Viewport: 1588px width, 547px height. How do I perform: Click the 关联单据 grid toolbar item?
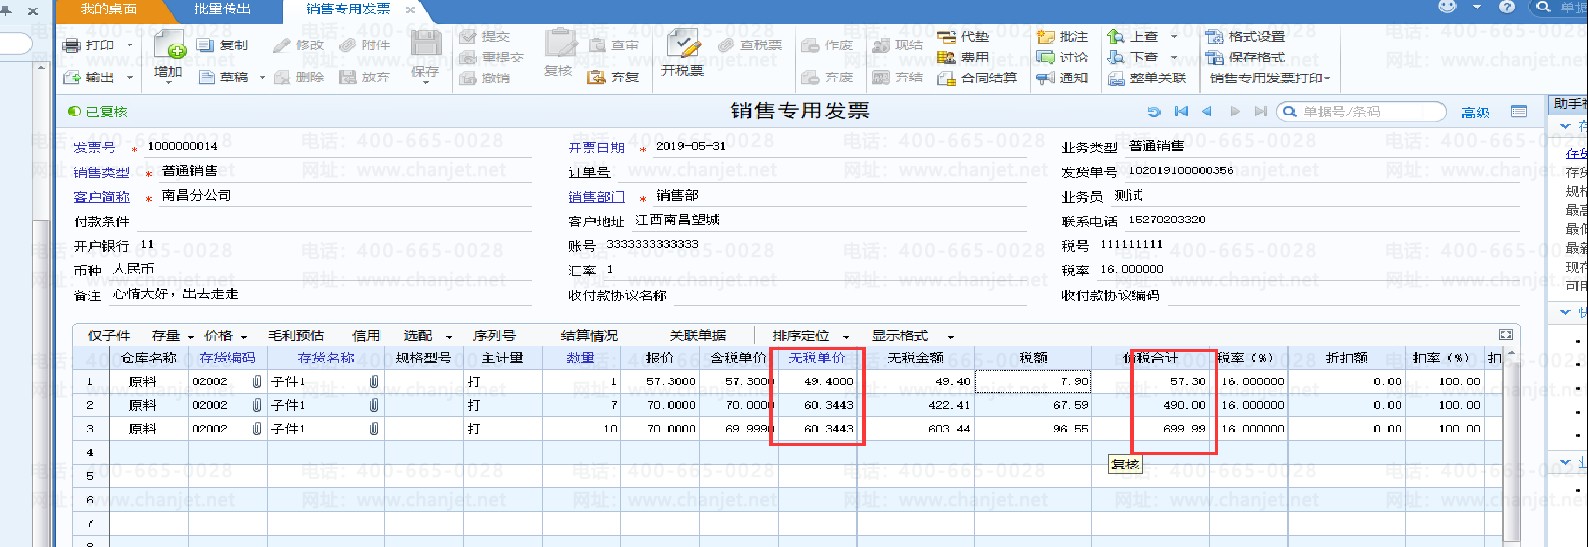[x=698, y=336]
